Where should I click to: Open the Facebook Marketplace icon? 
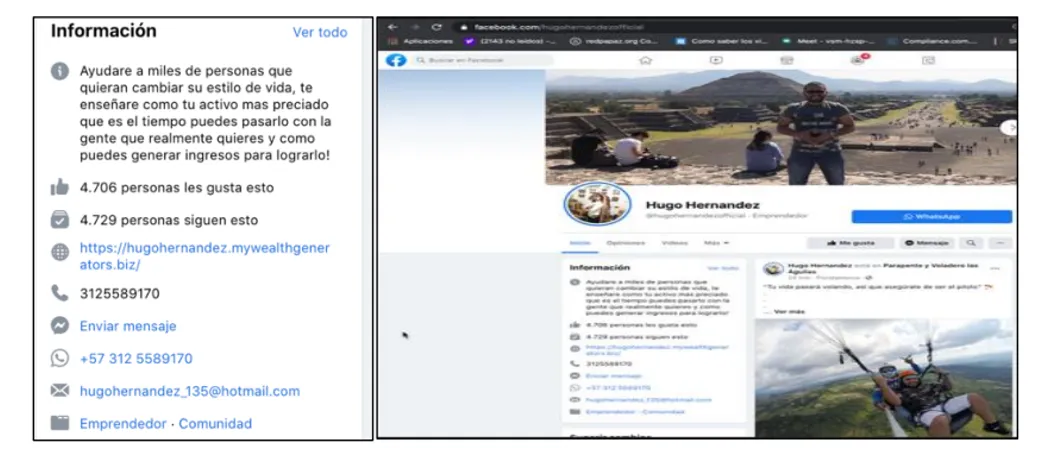786,60
